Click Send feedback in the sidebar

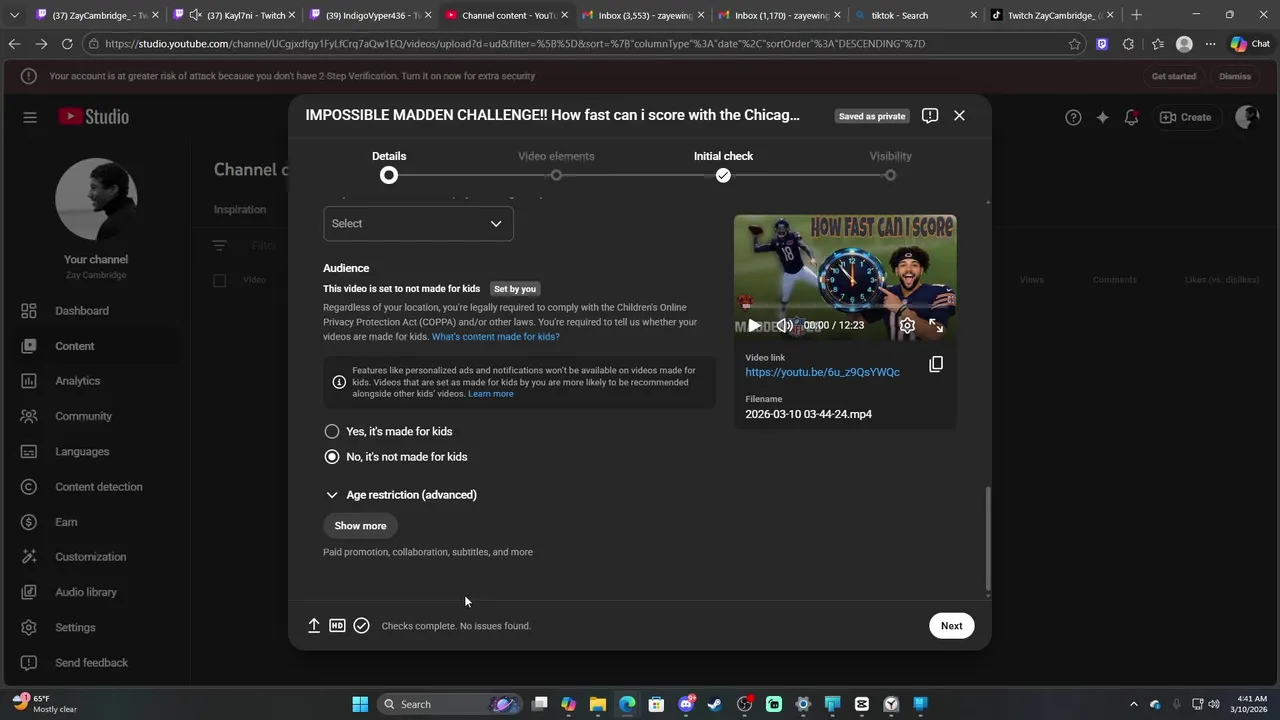[x=91, y=663]
